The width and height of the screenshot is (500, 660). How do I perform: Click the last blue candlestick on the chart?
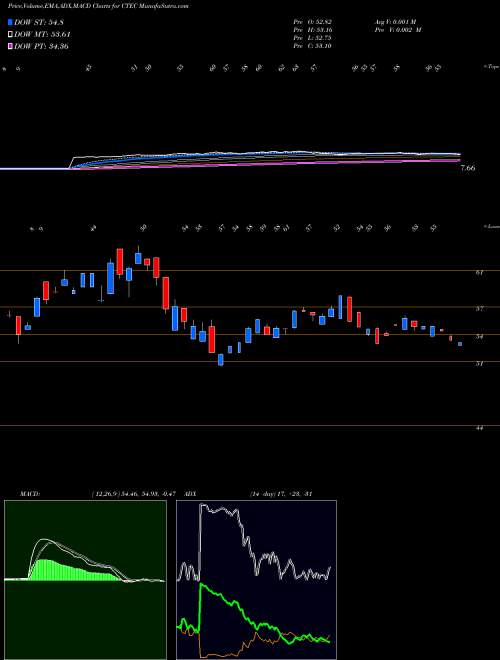click(x=460, y=344)
